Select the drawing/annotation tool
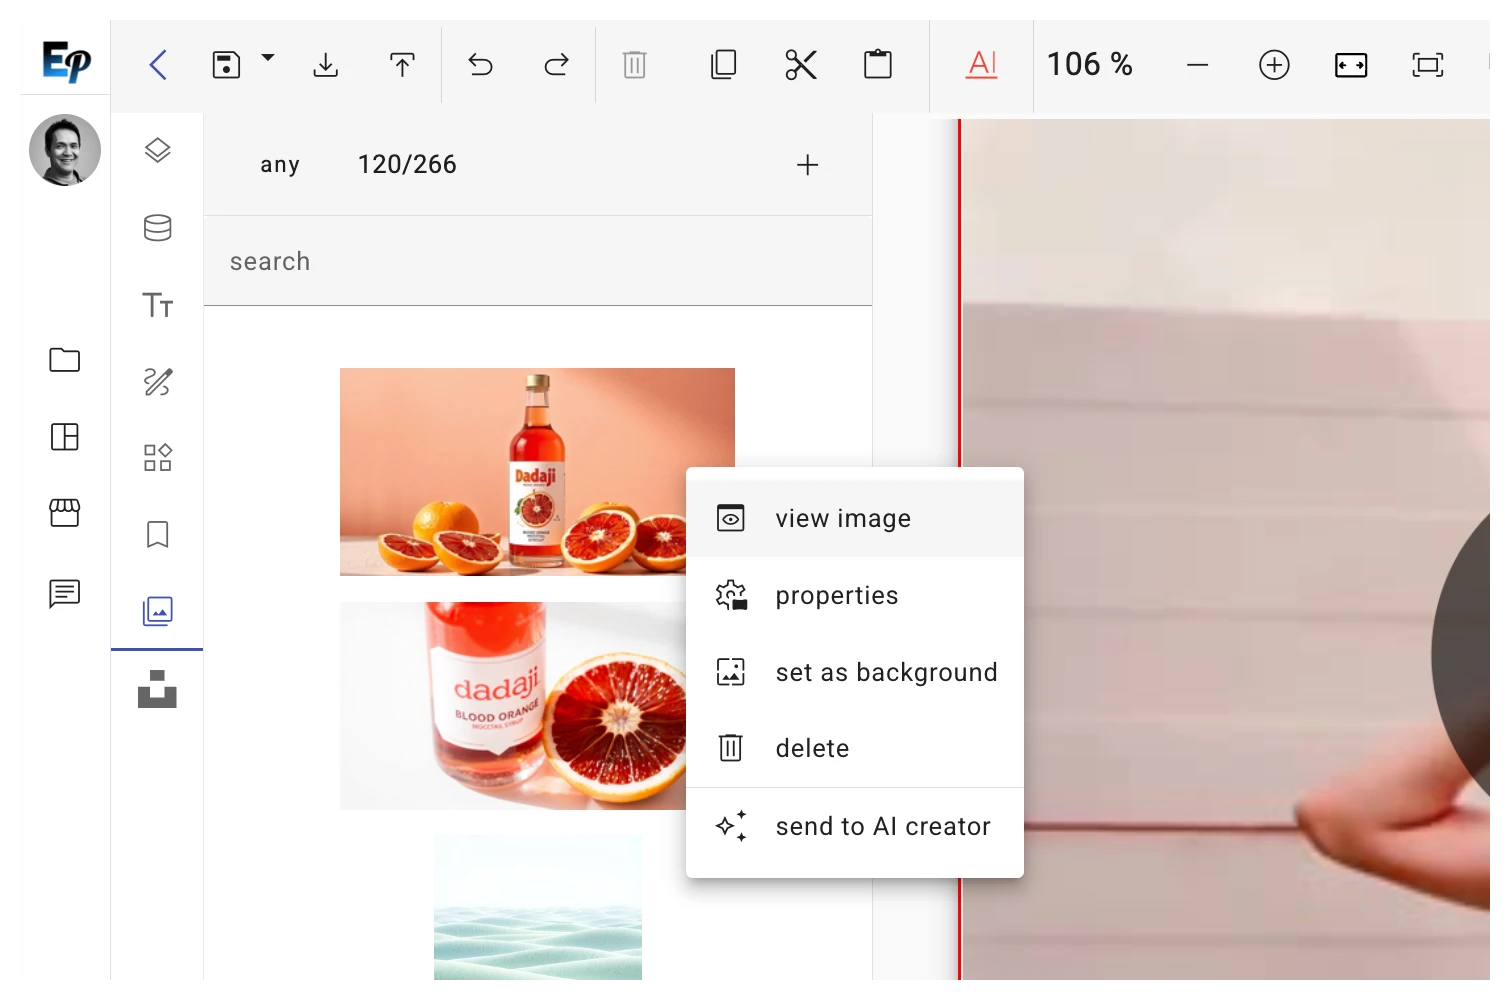 coord(157,382)
